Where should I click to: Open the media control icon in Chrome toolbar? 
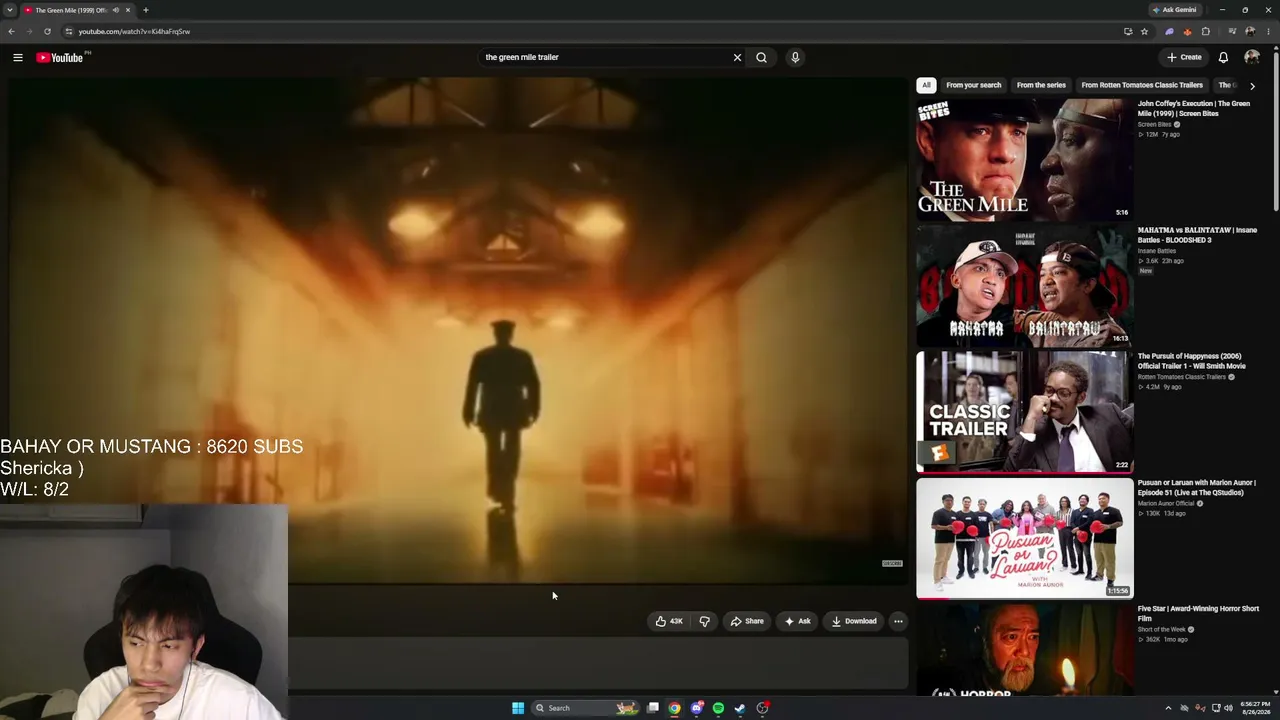[1232, 31]
